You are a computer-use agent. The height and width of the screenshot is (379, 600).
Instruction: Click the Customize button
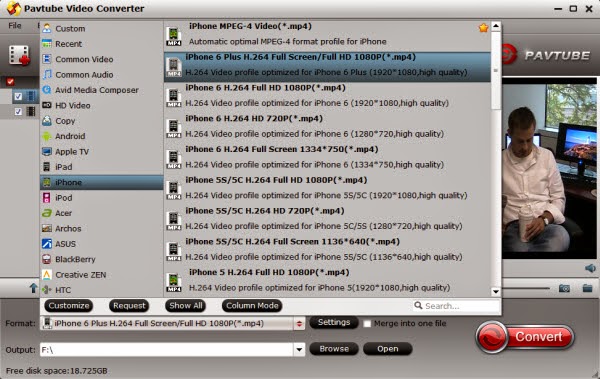[68, 305]
